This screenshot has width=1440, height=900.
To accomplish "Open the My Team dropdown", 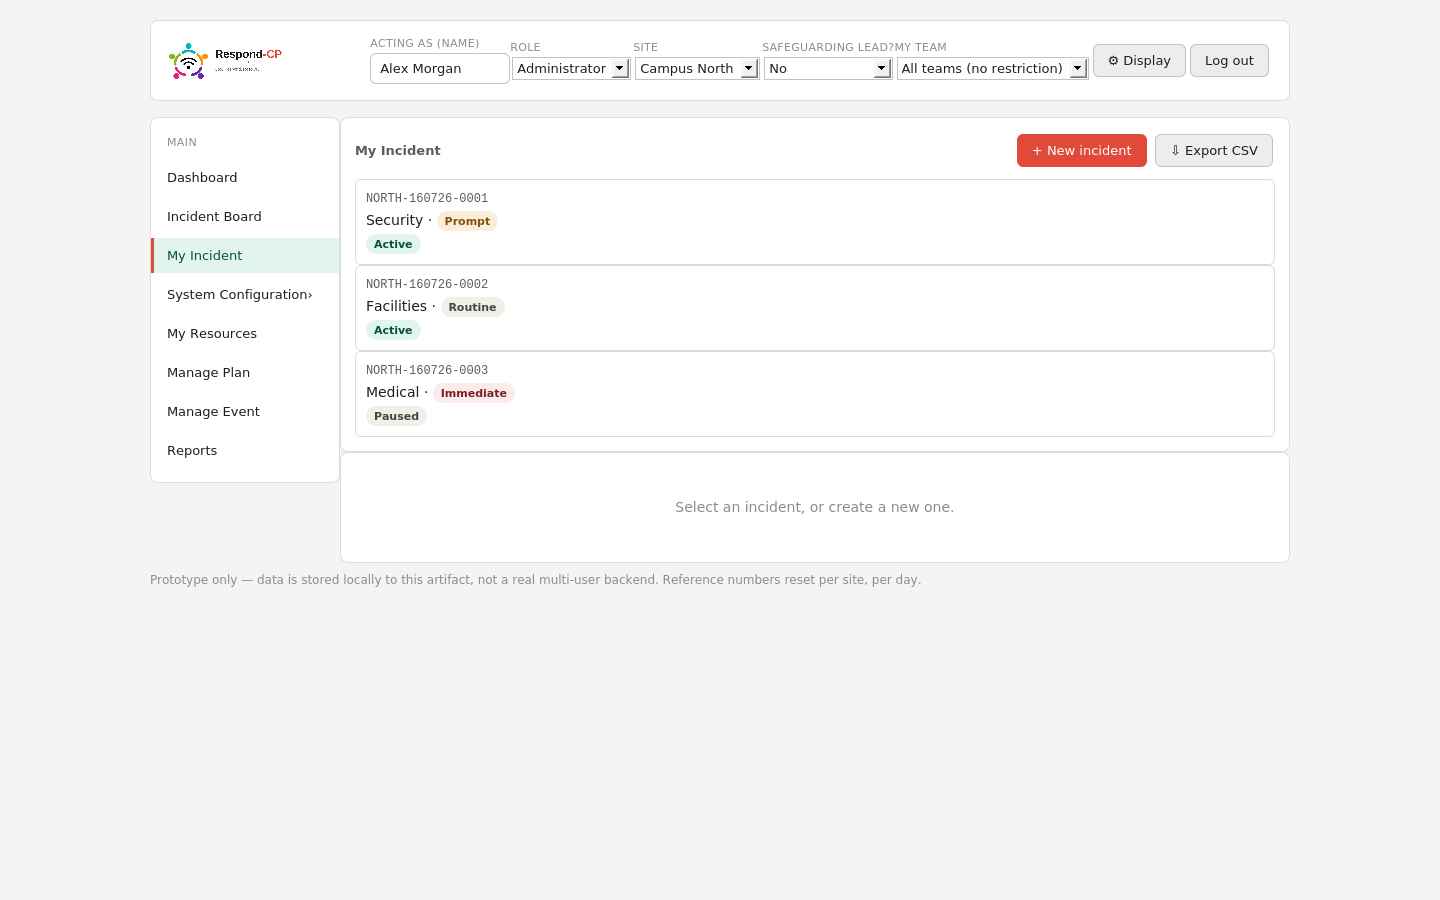I will pos(992,68).
